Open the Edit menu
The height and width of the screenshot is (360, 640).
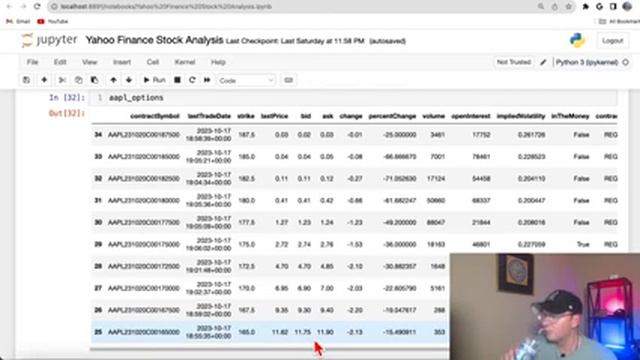pos(60,62)
